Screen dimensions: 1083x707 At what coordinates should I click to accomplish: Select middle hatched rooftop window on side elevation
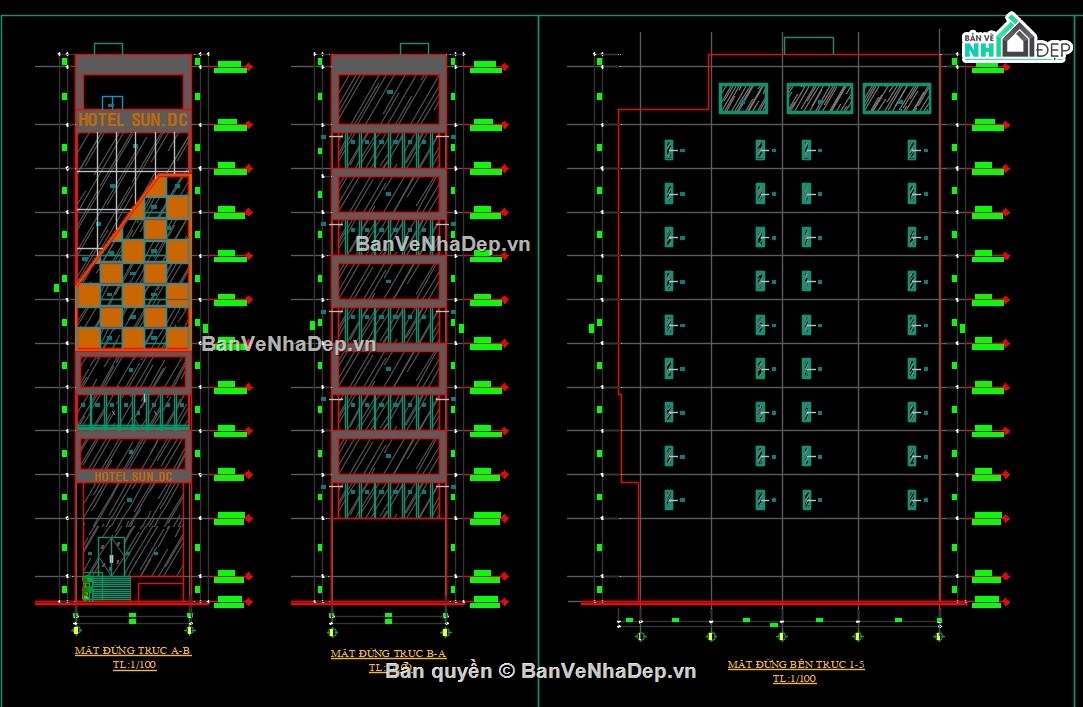click(820, 99)
